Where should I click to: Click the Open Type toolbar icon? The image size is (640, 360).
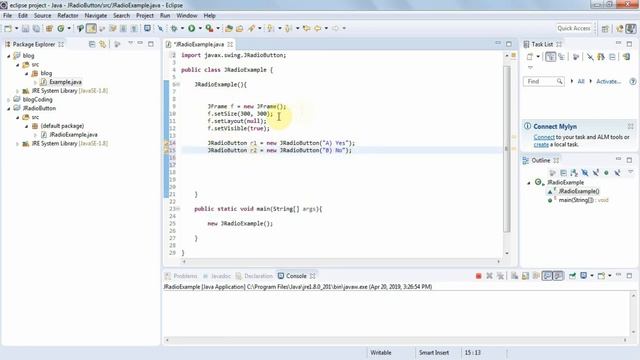coord(229,28)
